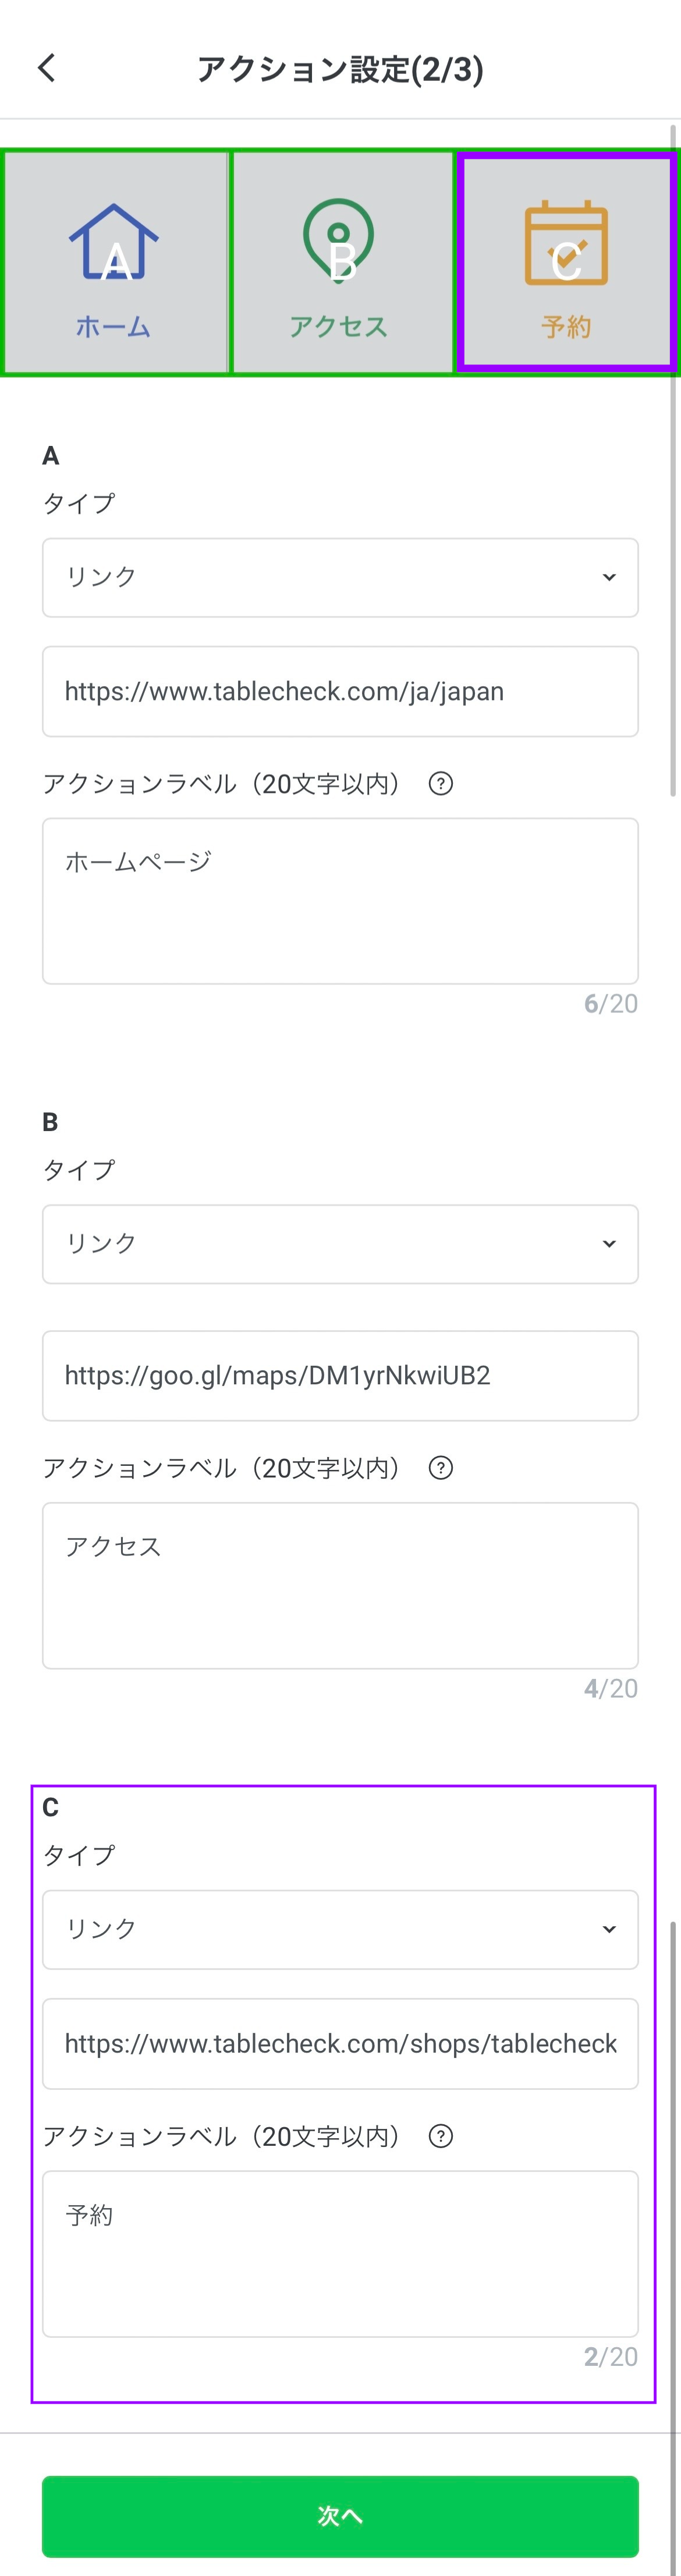Click the ホームページ action label box
Image resolution: width=681 pixels, height=2576 pixels.
click(x=340, y=901)
